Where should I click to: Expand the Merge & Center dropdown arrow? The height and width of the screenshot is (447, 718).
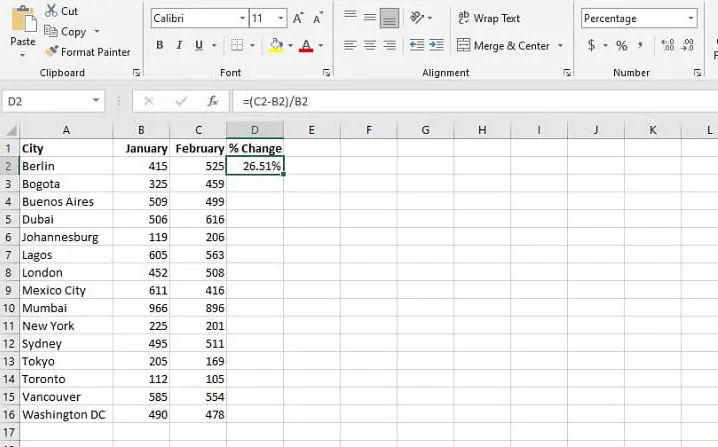click(560, 45)
